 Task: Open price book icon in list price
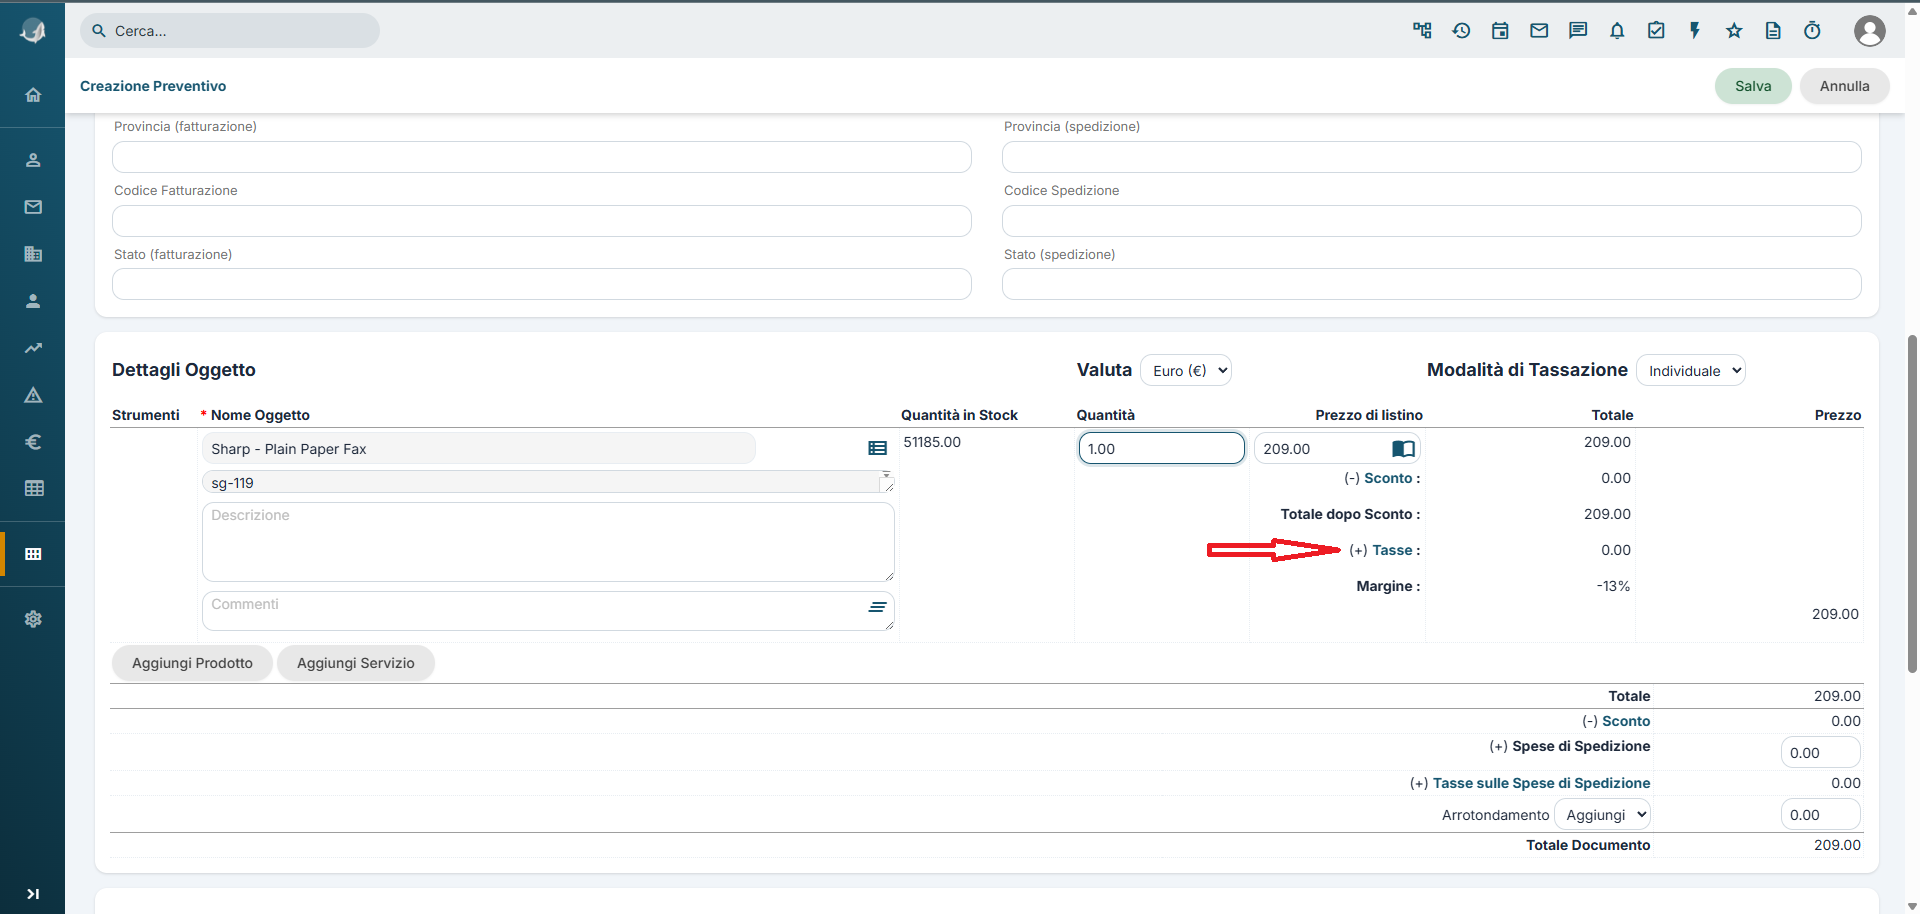coord(1403,449)
